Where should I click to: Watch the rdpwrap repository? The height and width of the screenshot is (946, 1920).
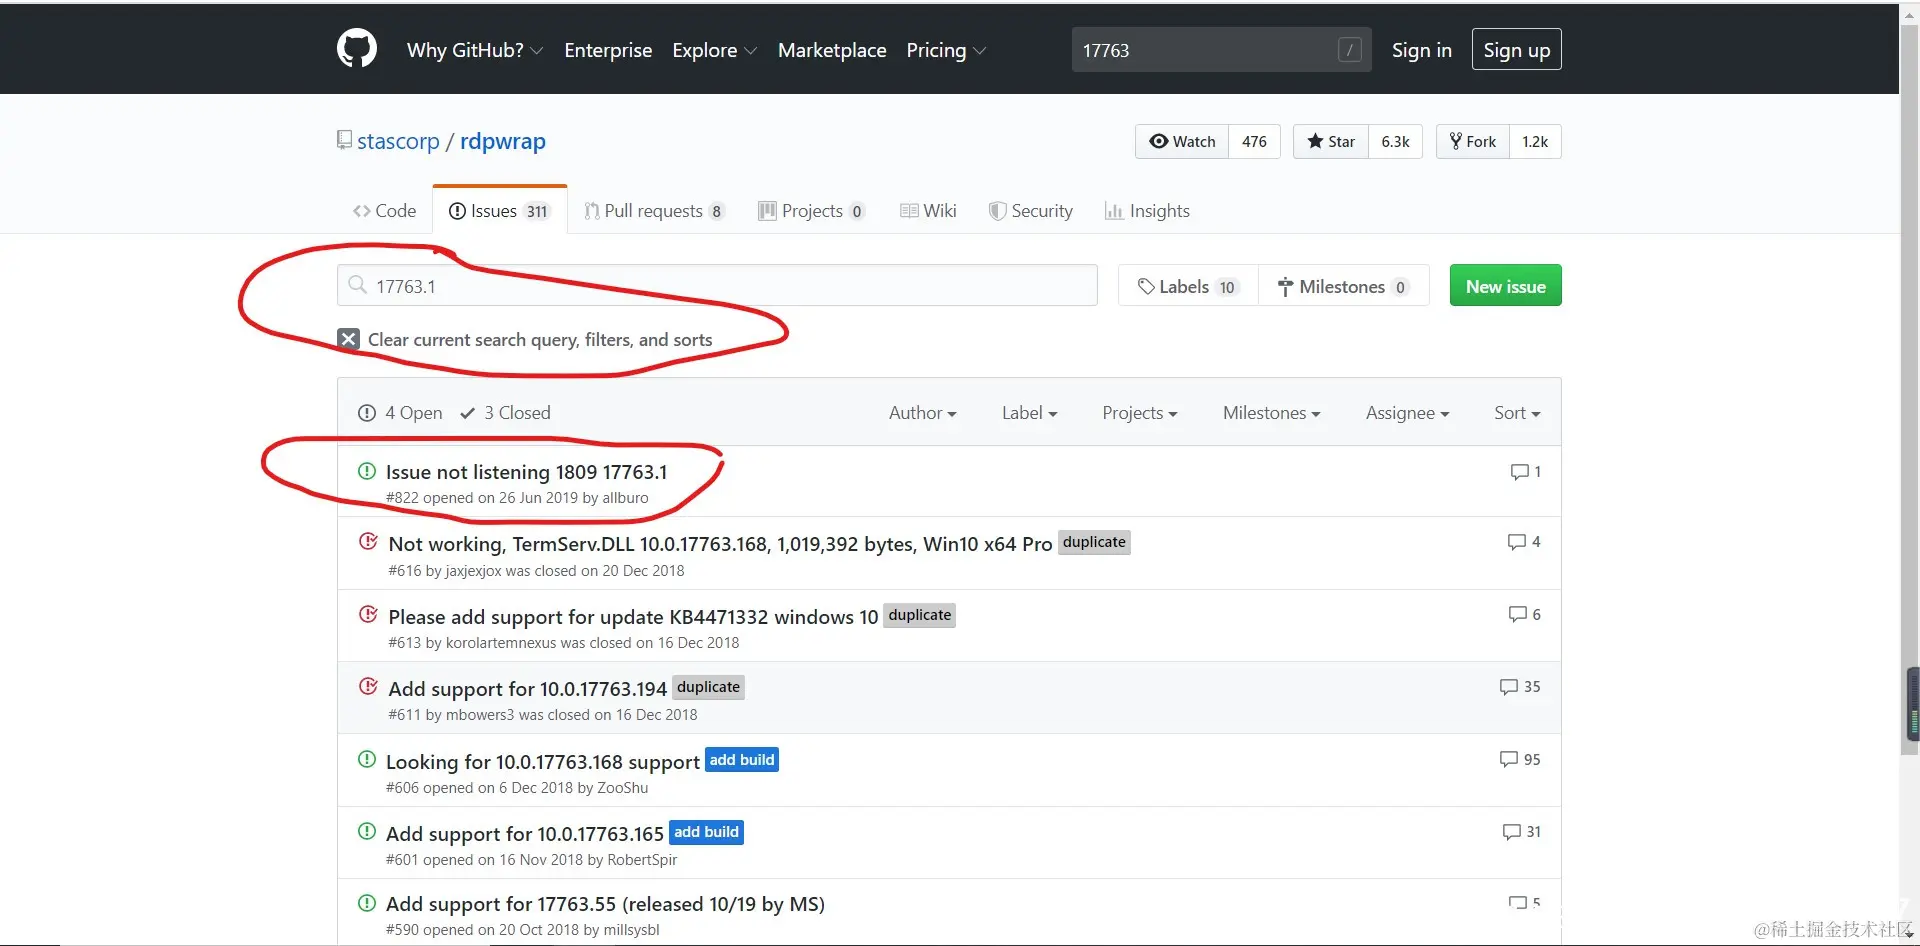1182,141
